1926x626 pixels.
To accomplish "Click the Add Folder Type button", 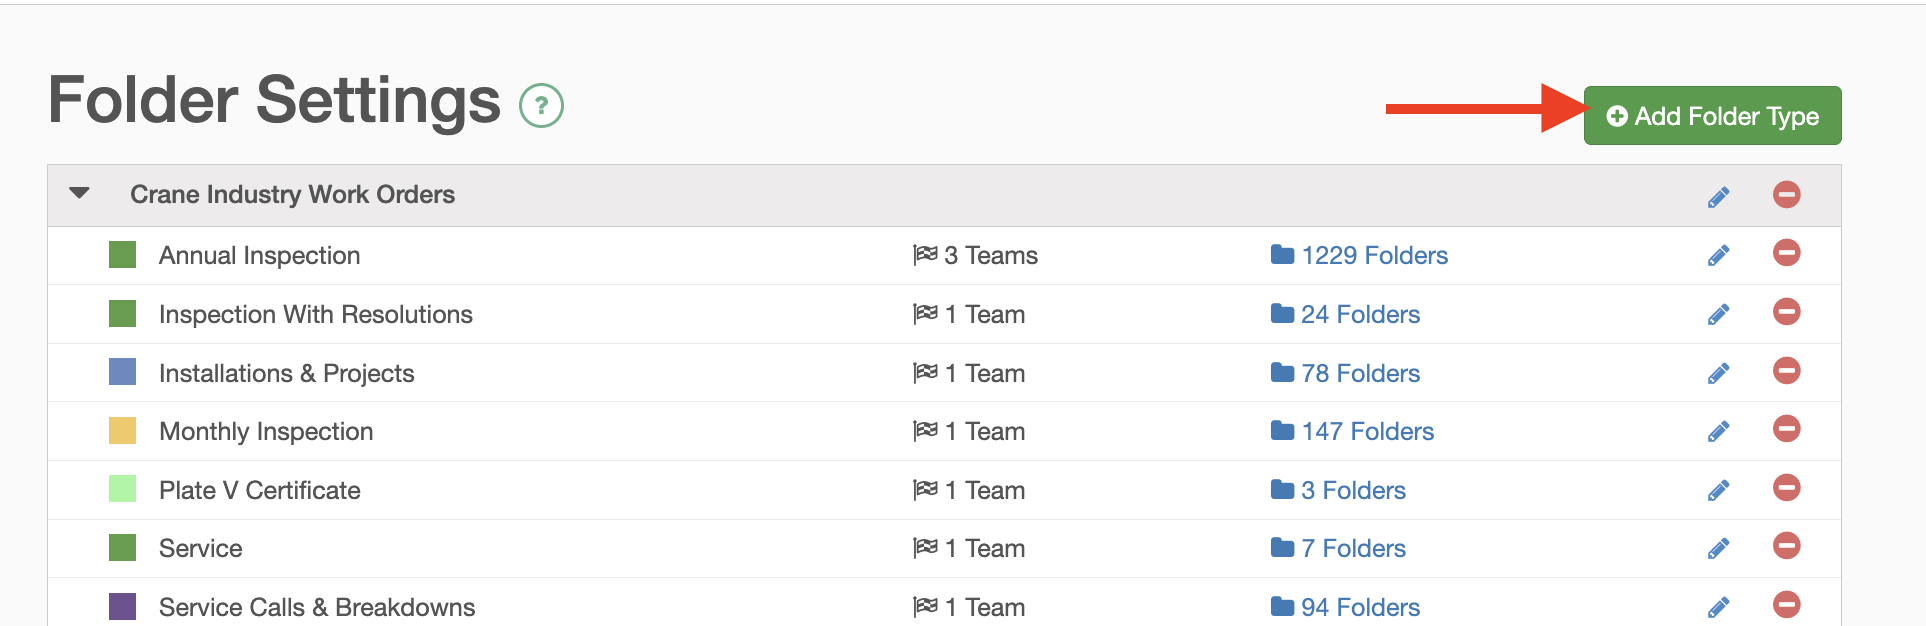I will pos(1712,116).
